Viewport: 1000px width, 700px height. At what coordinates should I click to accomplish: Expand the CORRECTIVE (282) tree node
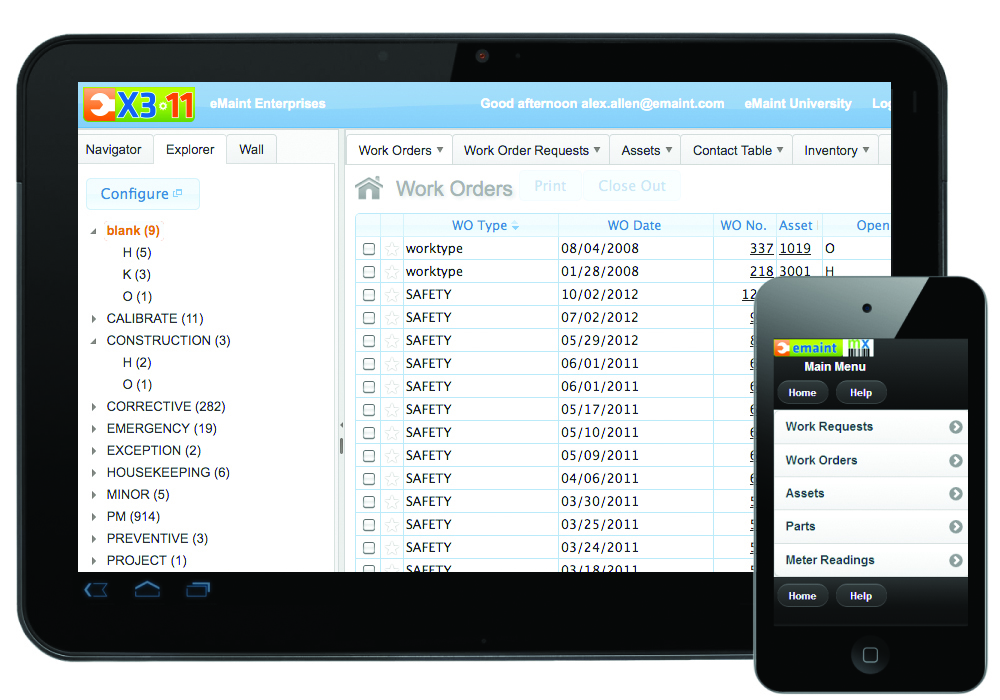(x=94, y=407)
